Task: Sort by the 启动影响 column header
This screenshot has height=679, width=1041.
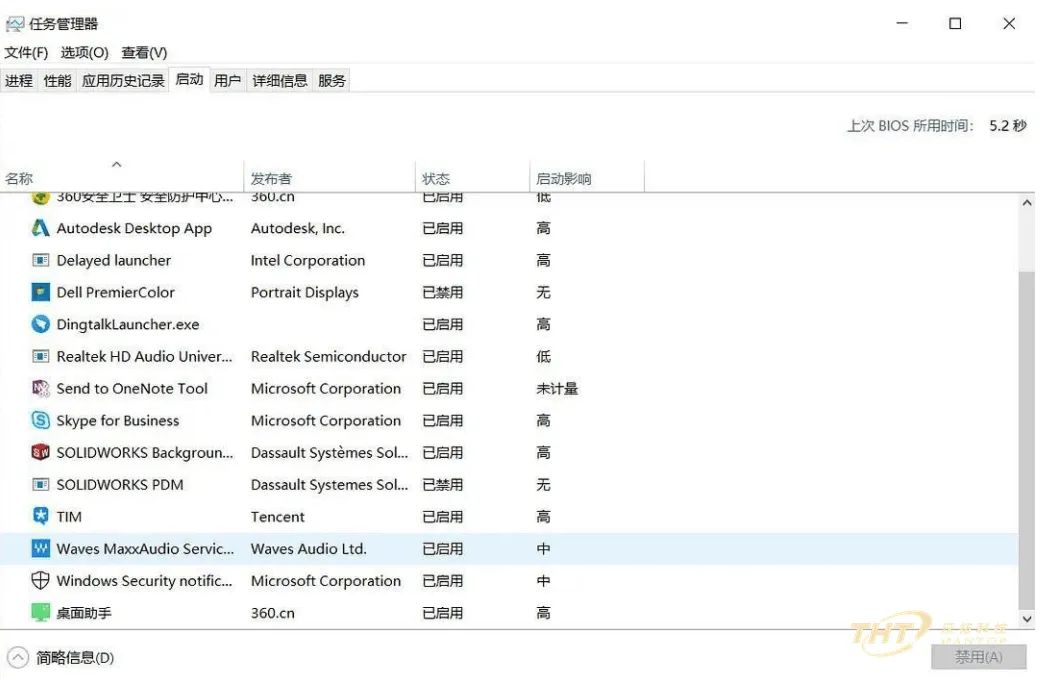Action: pyautogui.click(x=566, y=176)
